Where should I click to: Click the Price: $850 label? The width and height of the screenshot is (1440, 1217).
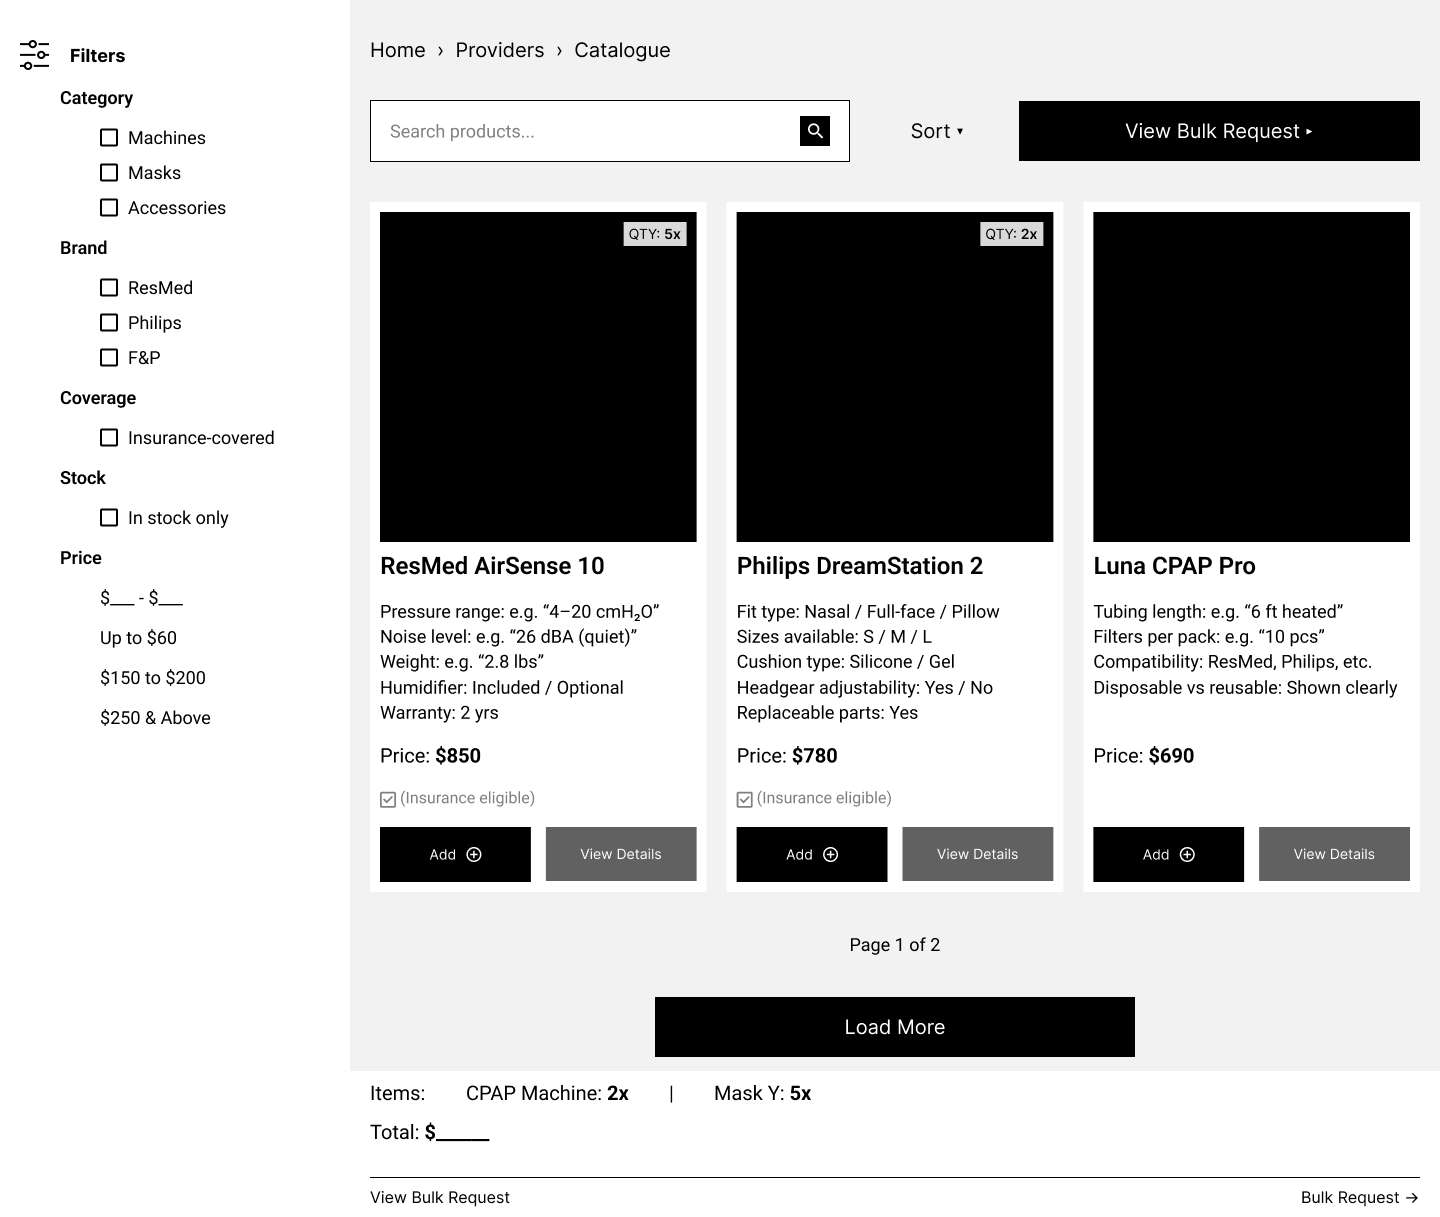coord(430,756)
